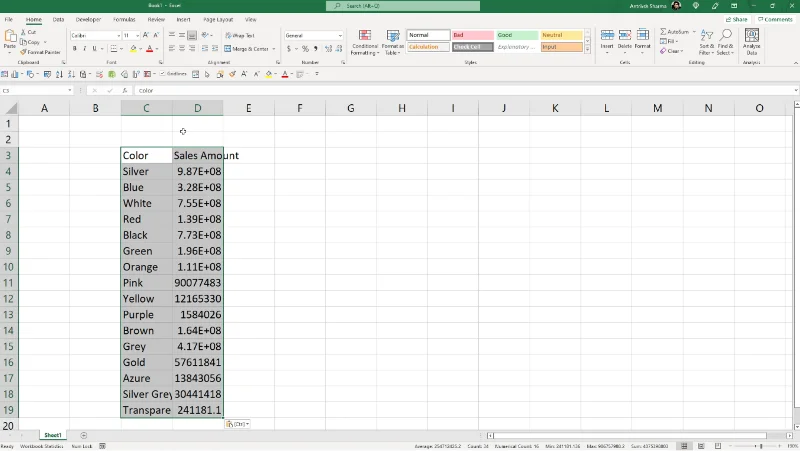Click the Increase Font Size icon in the Font group

click(146, 35)
